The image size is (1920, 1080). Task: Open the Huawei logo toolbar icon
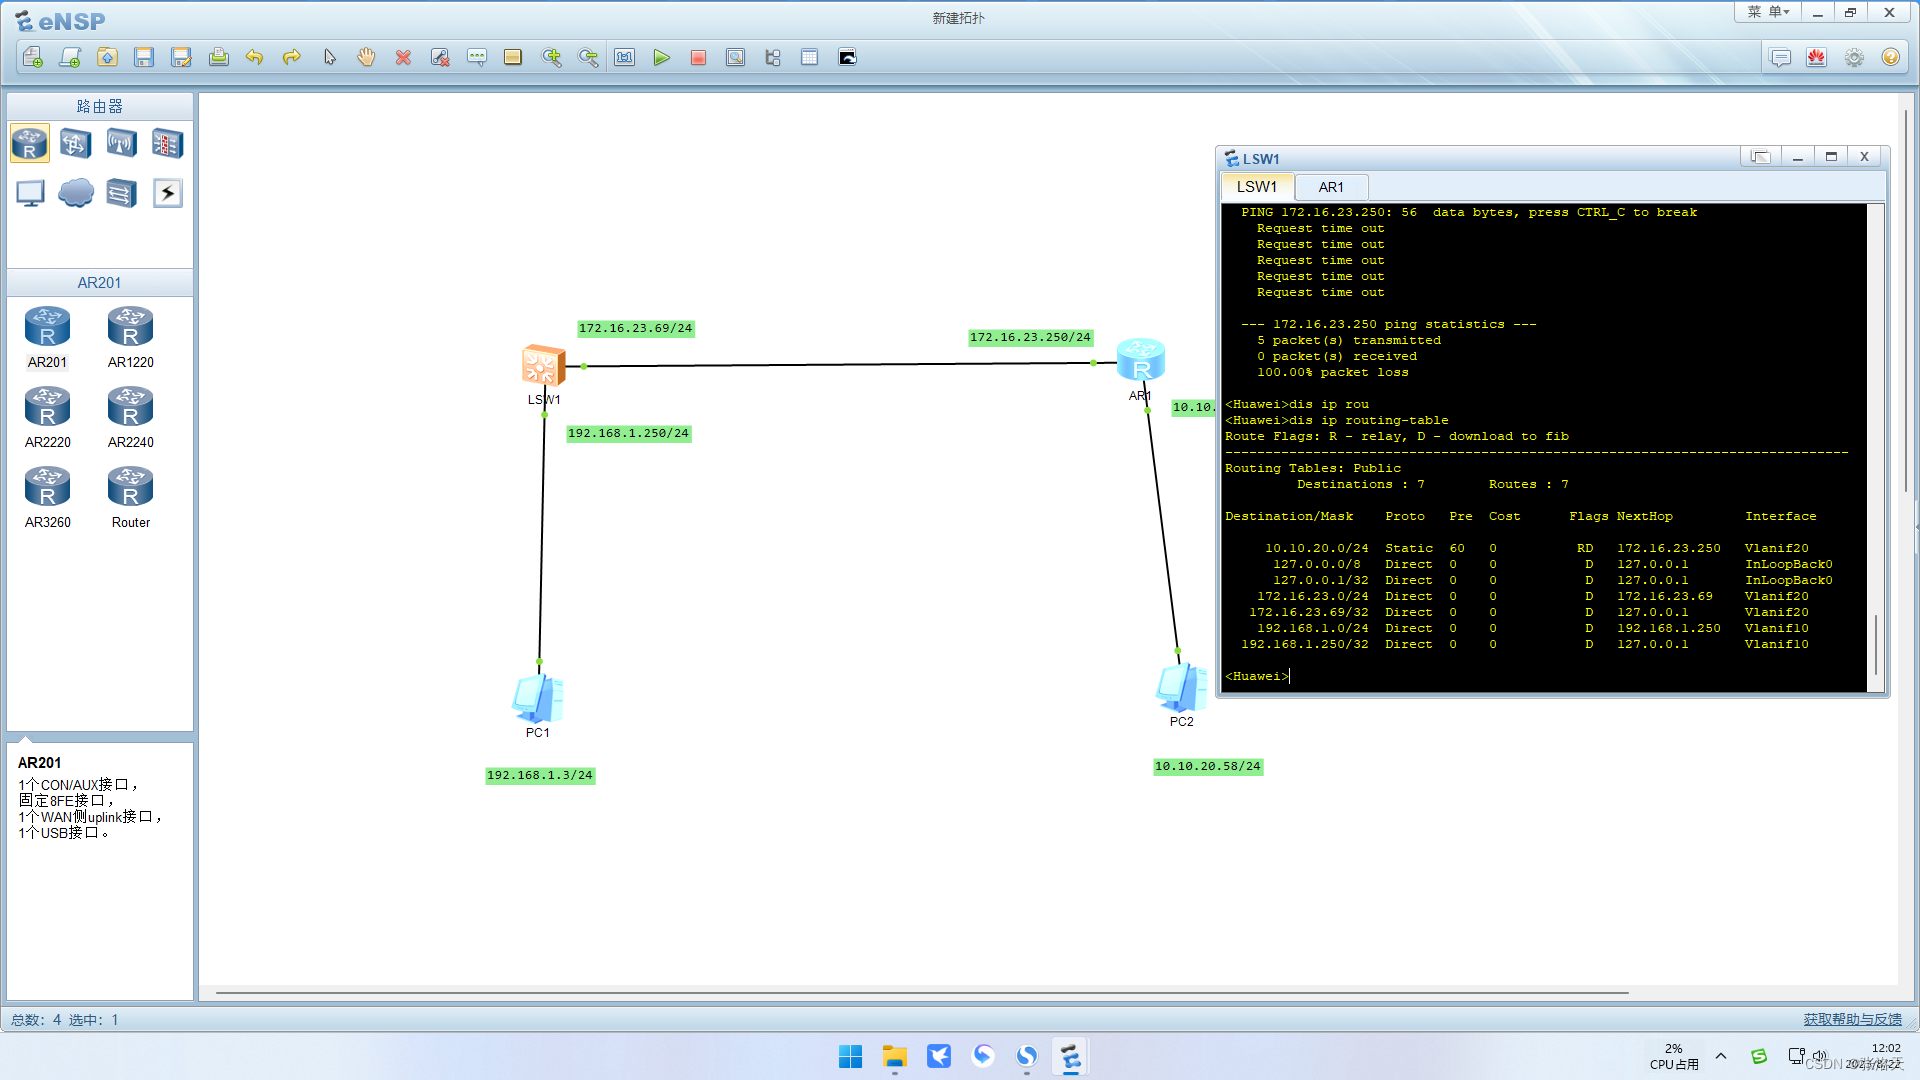1816,58
